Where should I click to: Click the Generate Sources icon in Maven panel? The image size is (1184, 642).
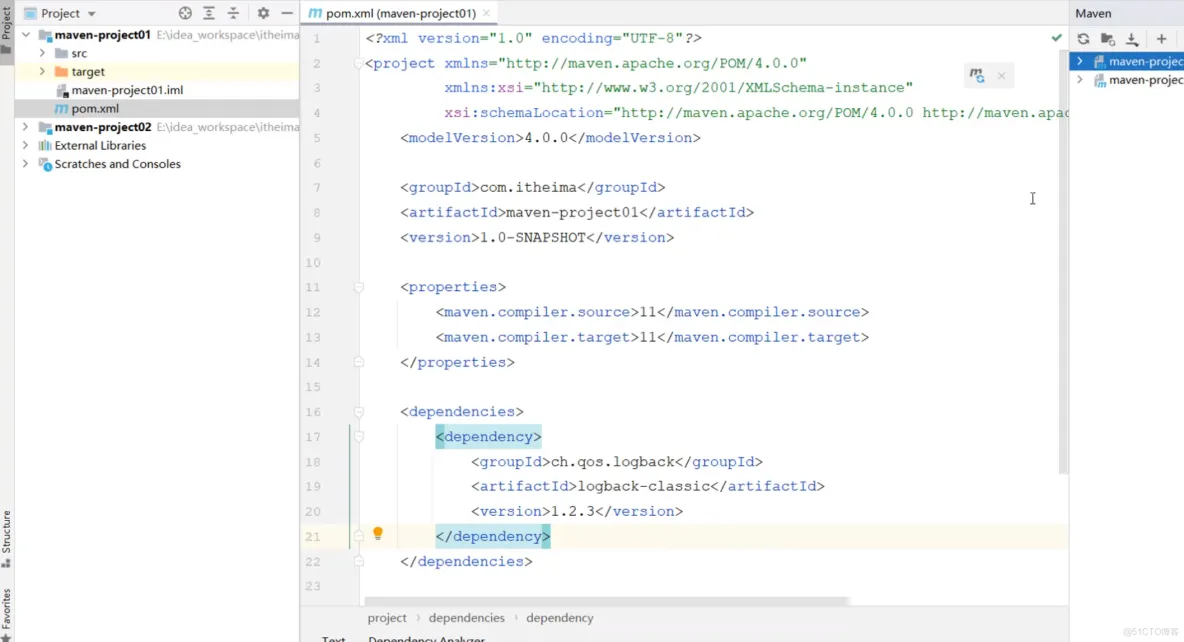(x=1107, y=38)
